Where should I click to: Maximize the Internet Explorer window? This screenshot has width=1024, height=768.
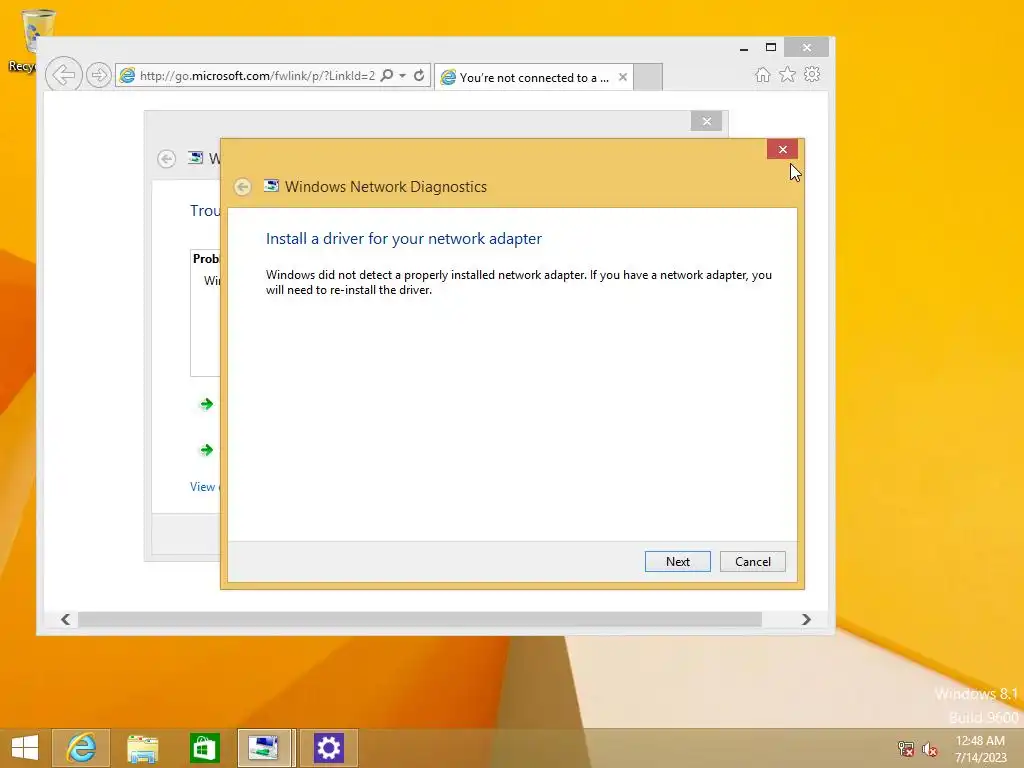[771, 47]
